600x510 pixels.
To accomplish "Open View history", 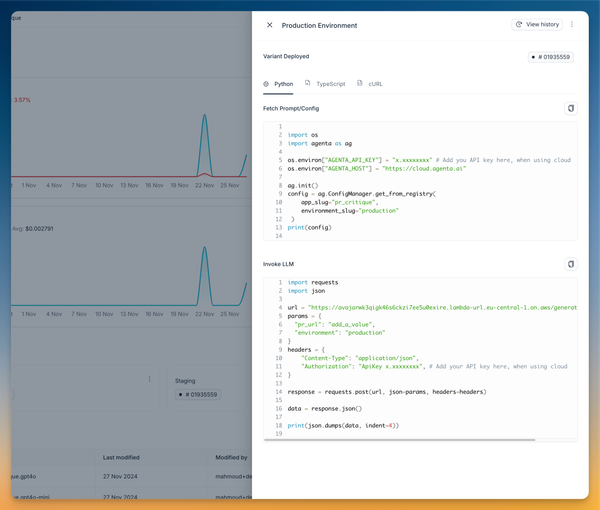I will coord(537,24).
